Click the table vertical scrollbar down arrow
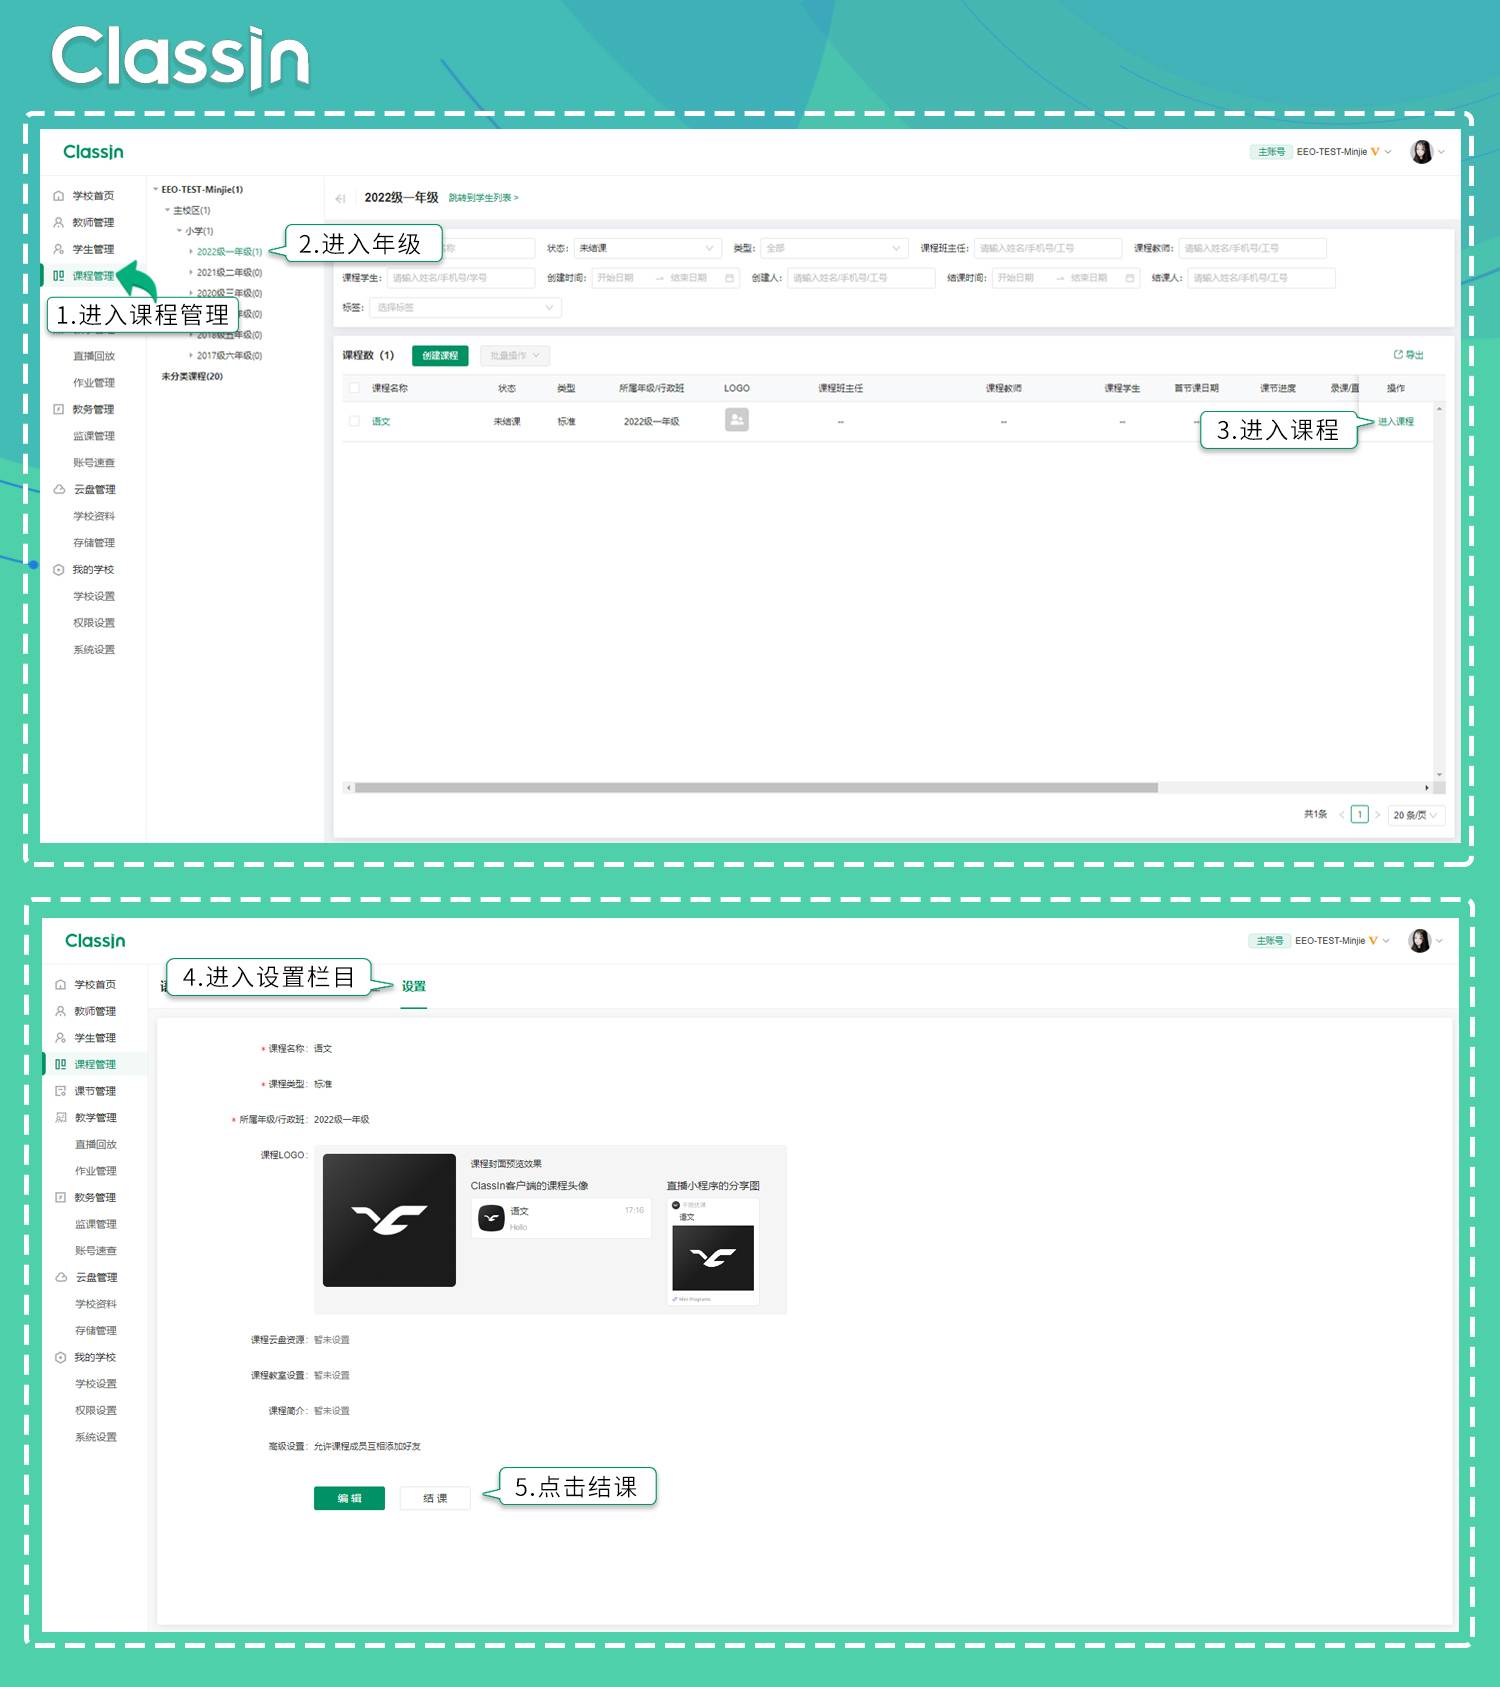 [1439, 774]
